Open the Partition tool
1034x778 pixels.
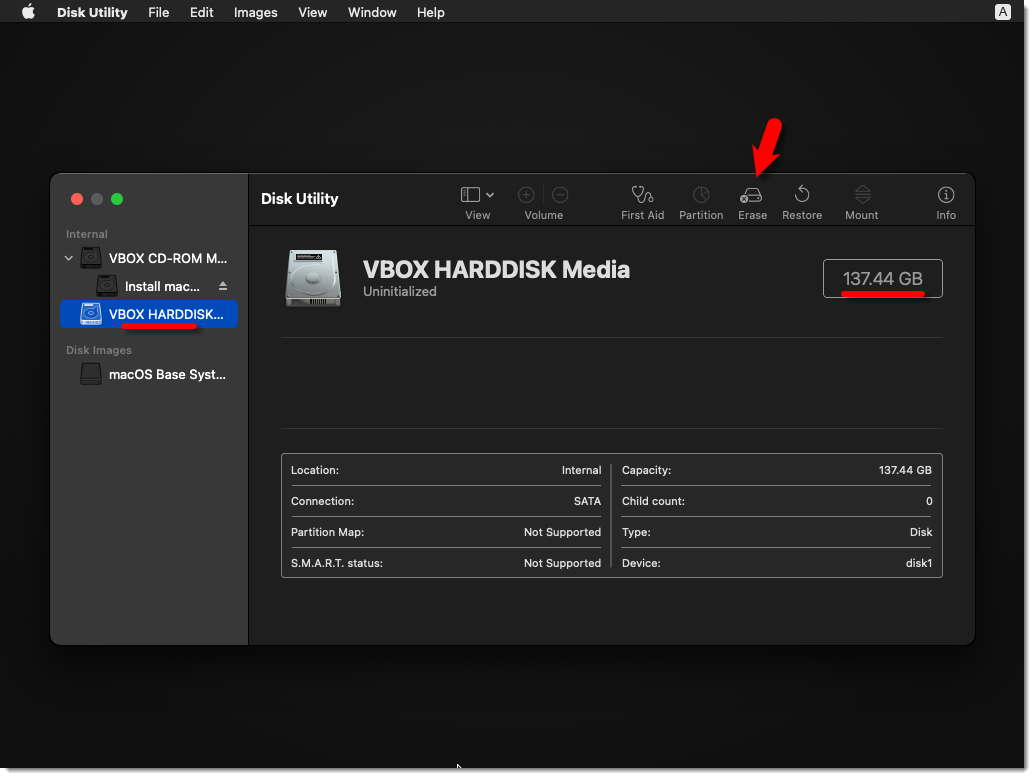coord(700,195)
